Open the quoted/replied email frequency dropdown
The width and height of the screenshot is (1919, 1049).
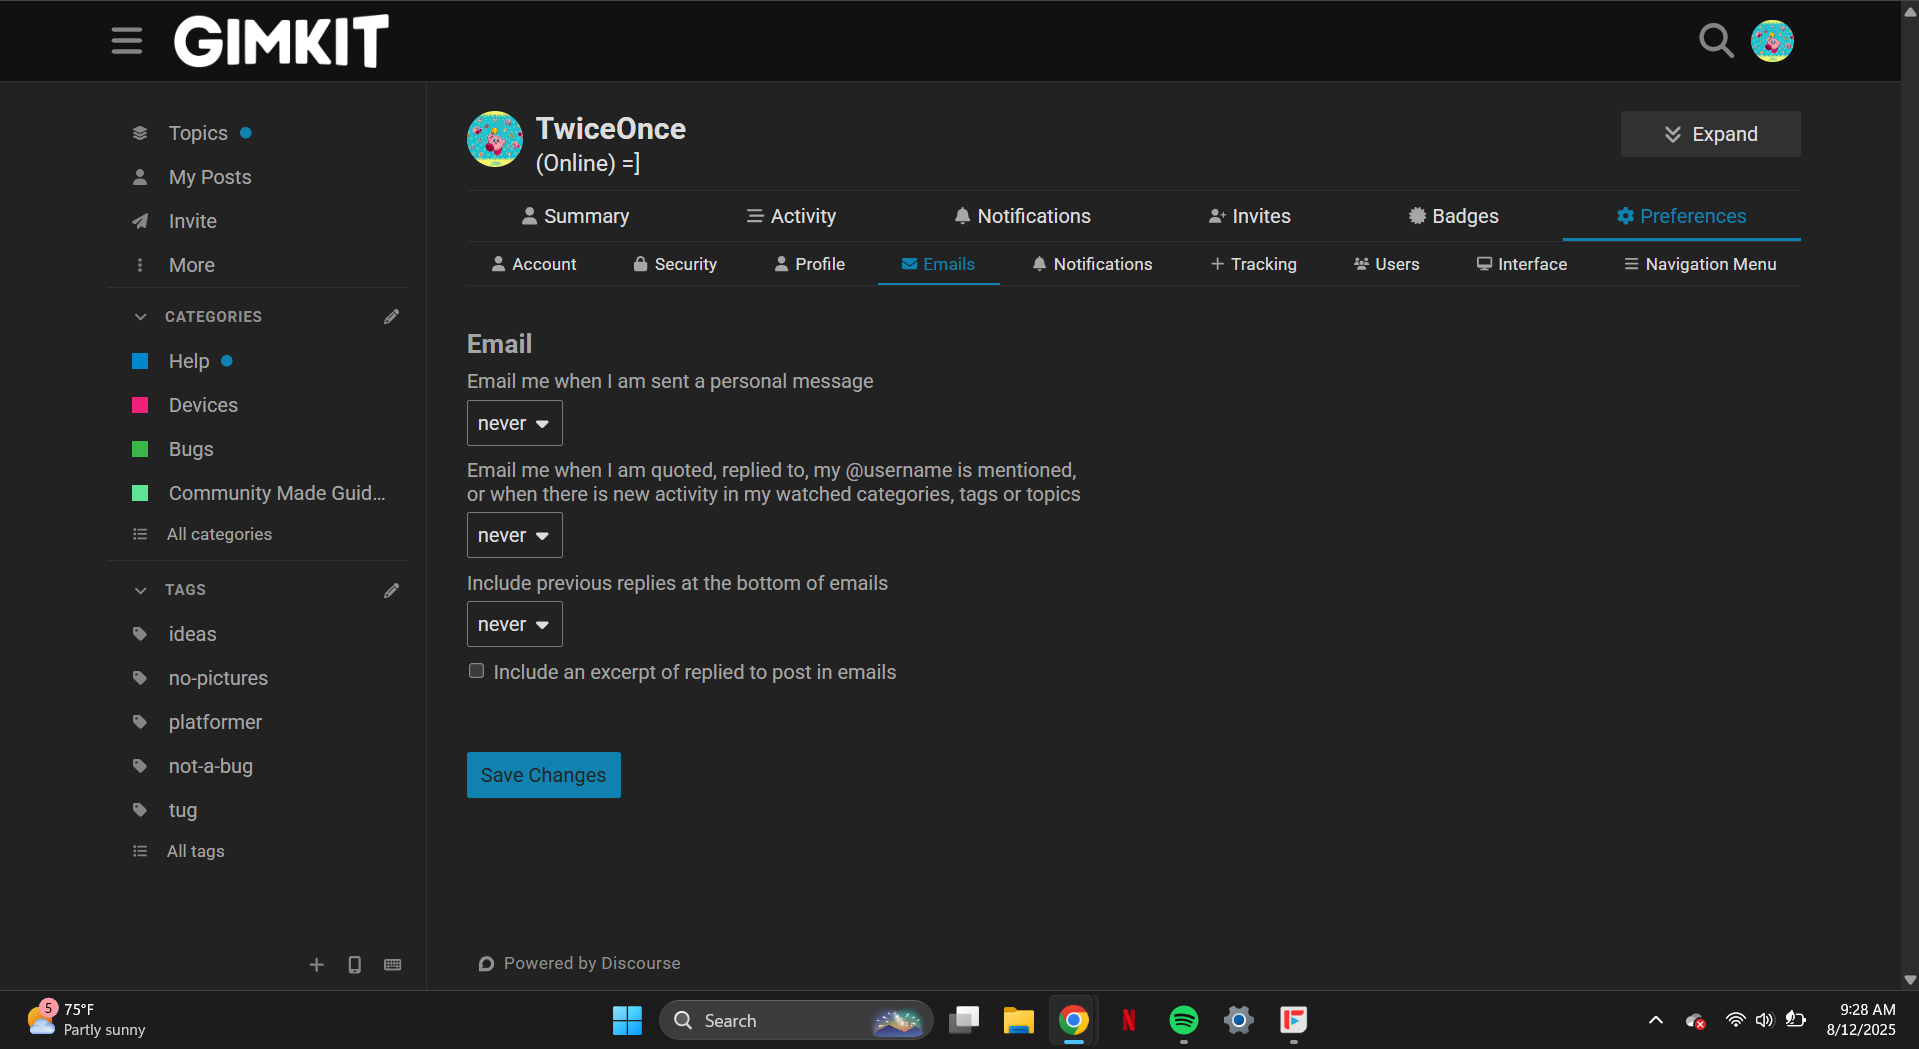click(x=514, y=535)
